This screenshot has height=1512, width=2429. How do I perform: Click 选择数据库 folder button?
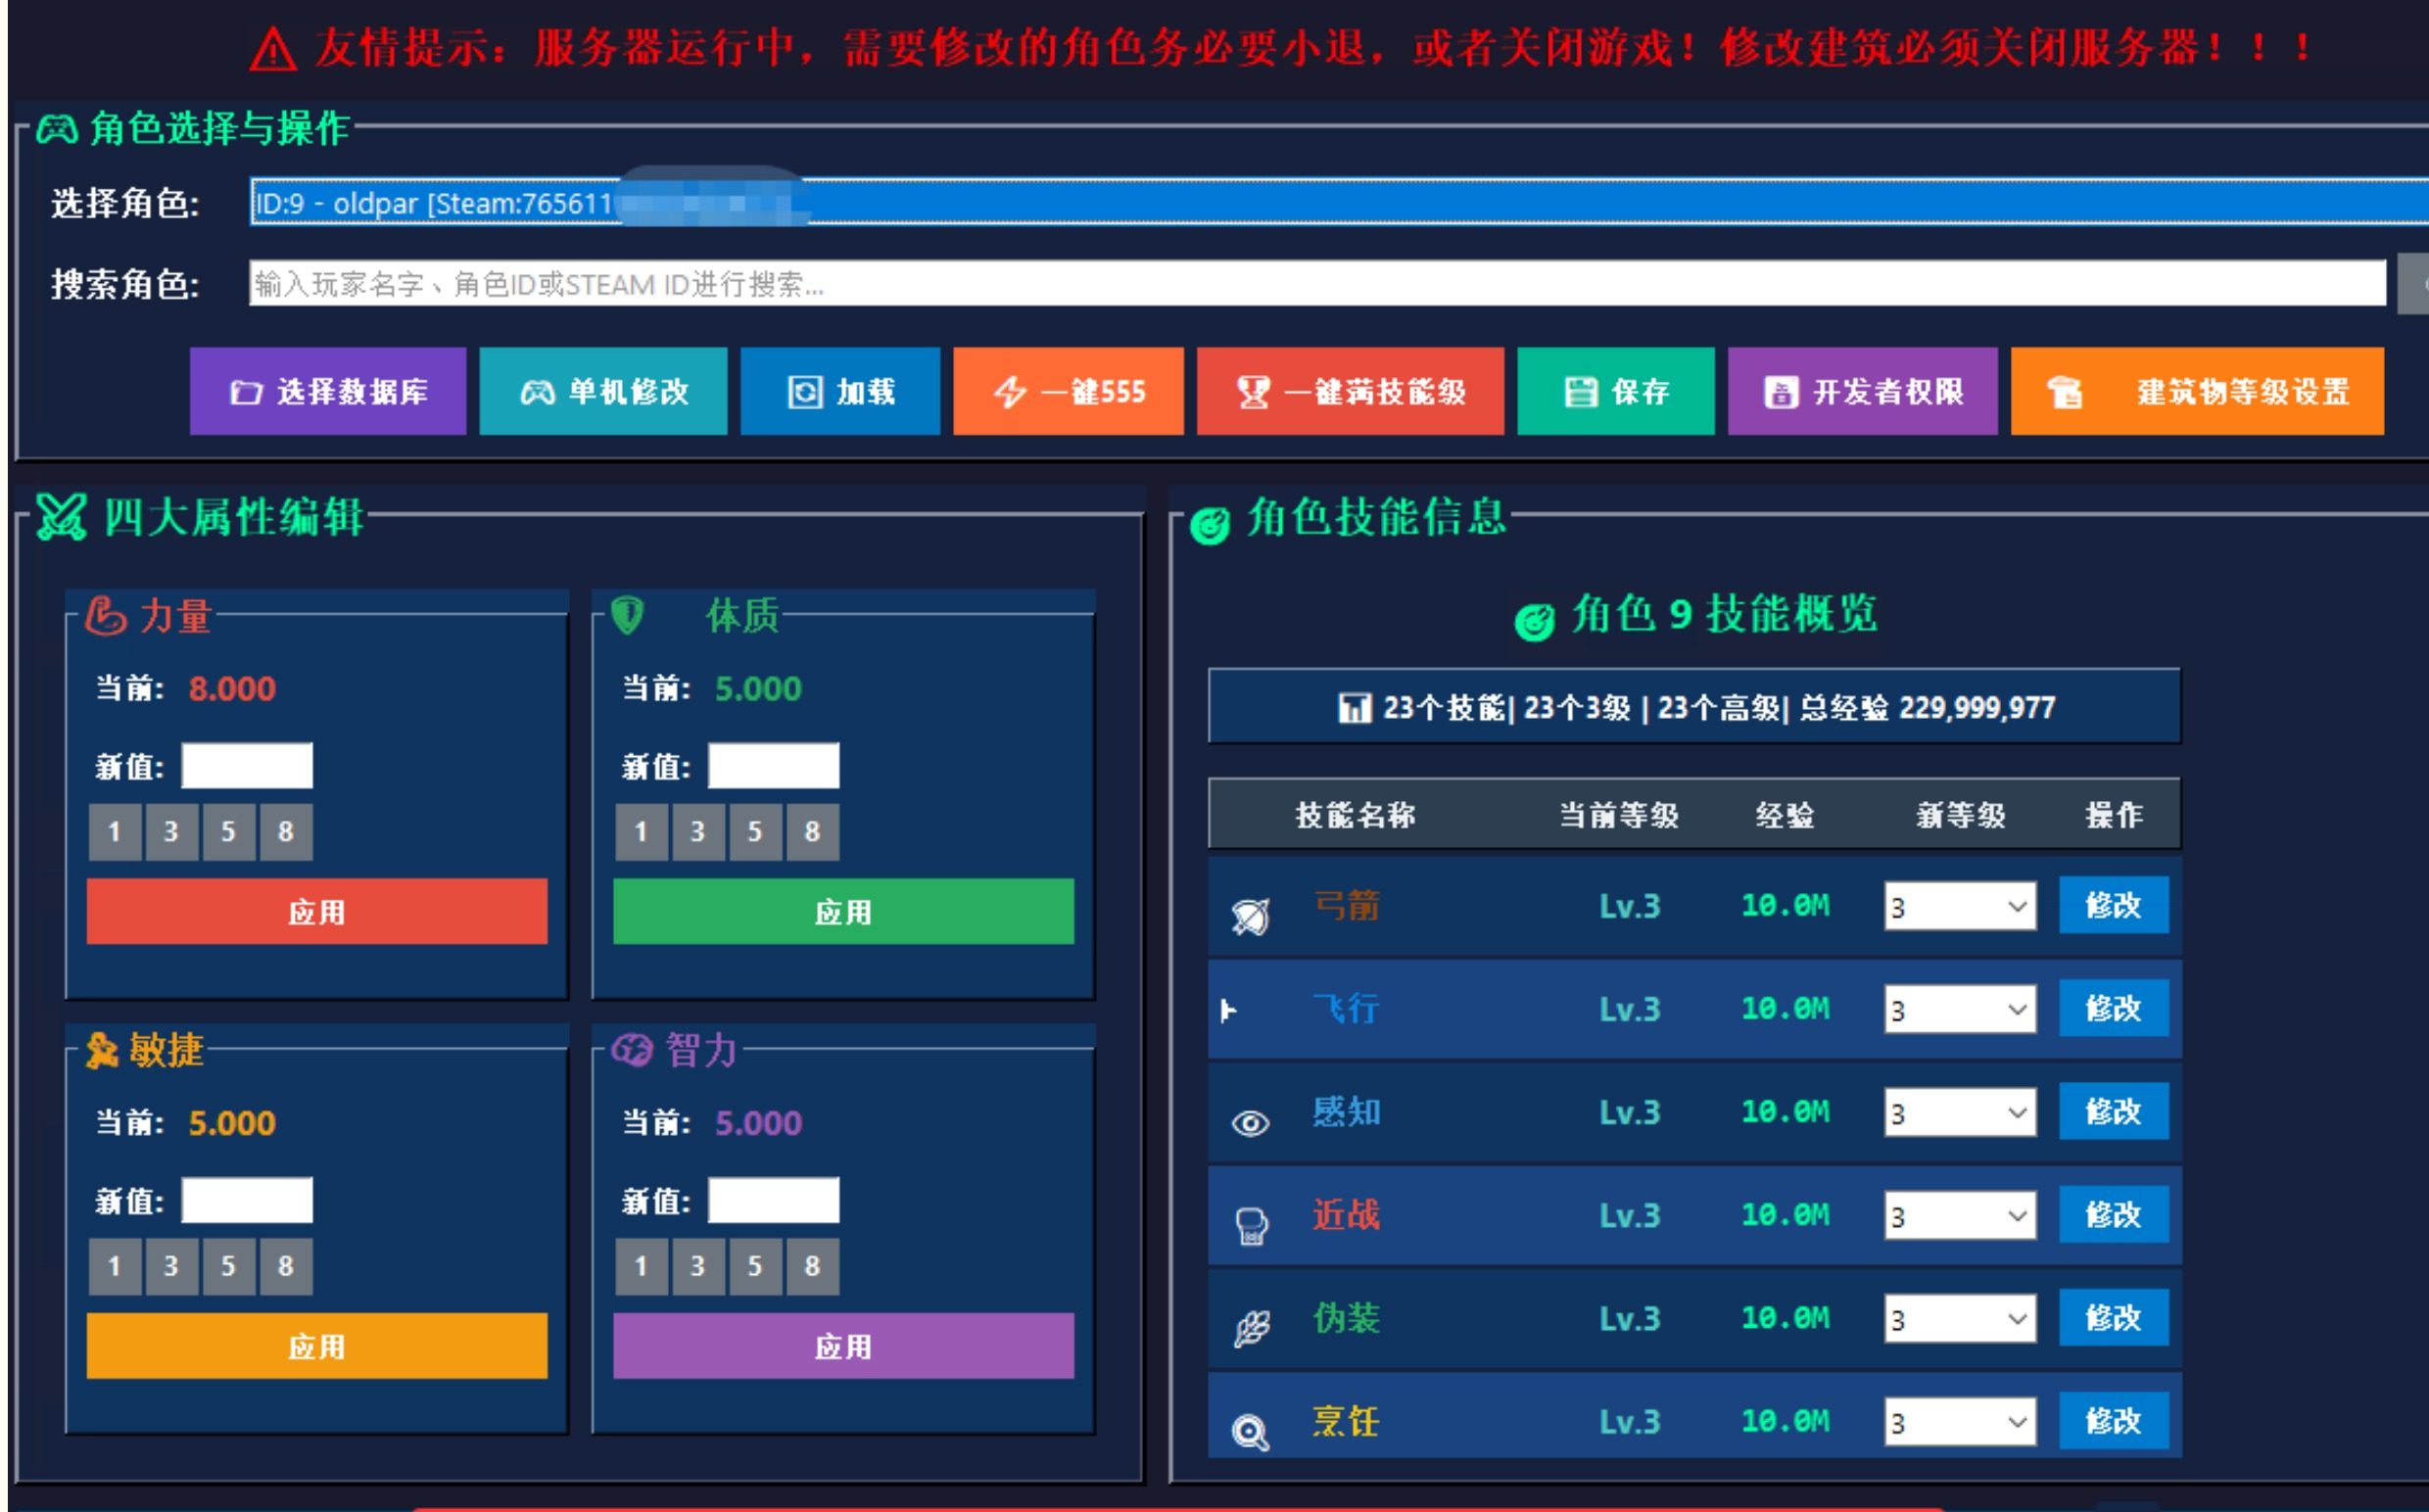click(x=328, y=391)
